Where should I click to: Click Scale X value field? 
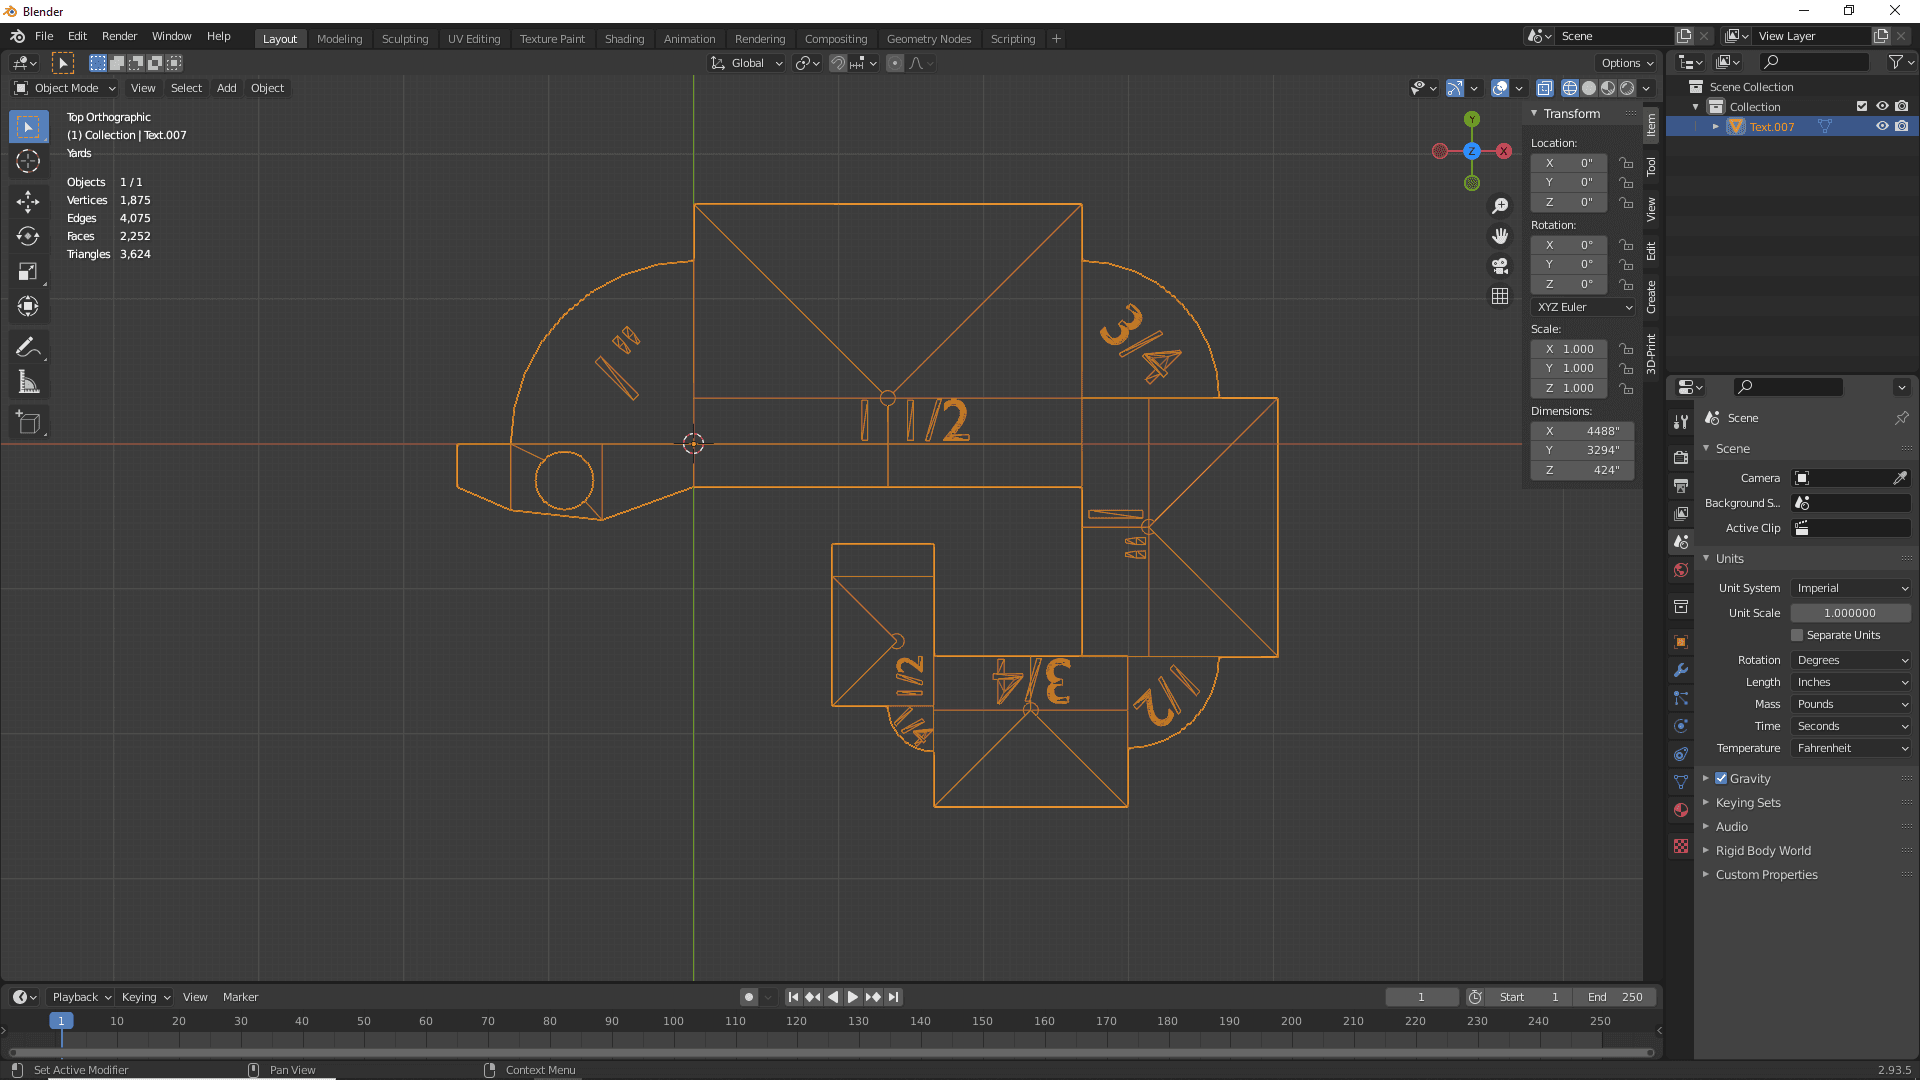tap(1571, 349)
